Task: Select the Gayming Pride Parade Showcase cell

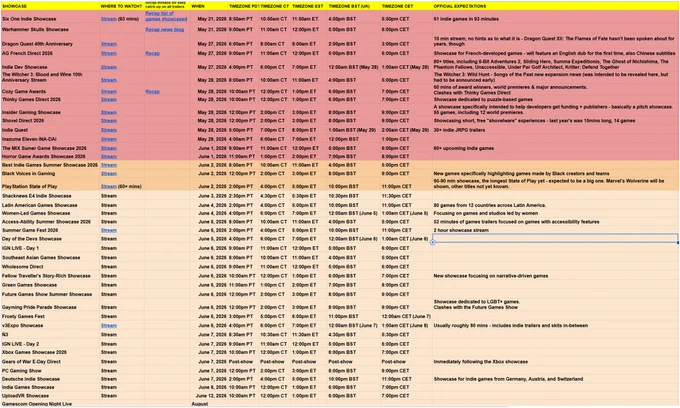Action: 50,307
